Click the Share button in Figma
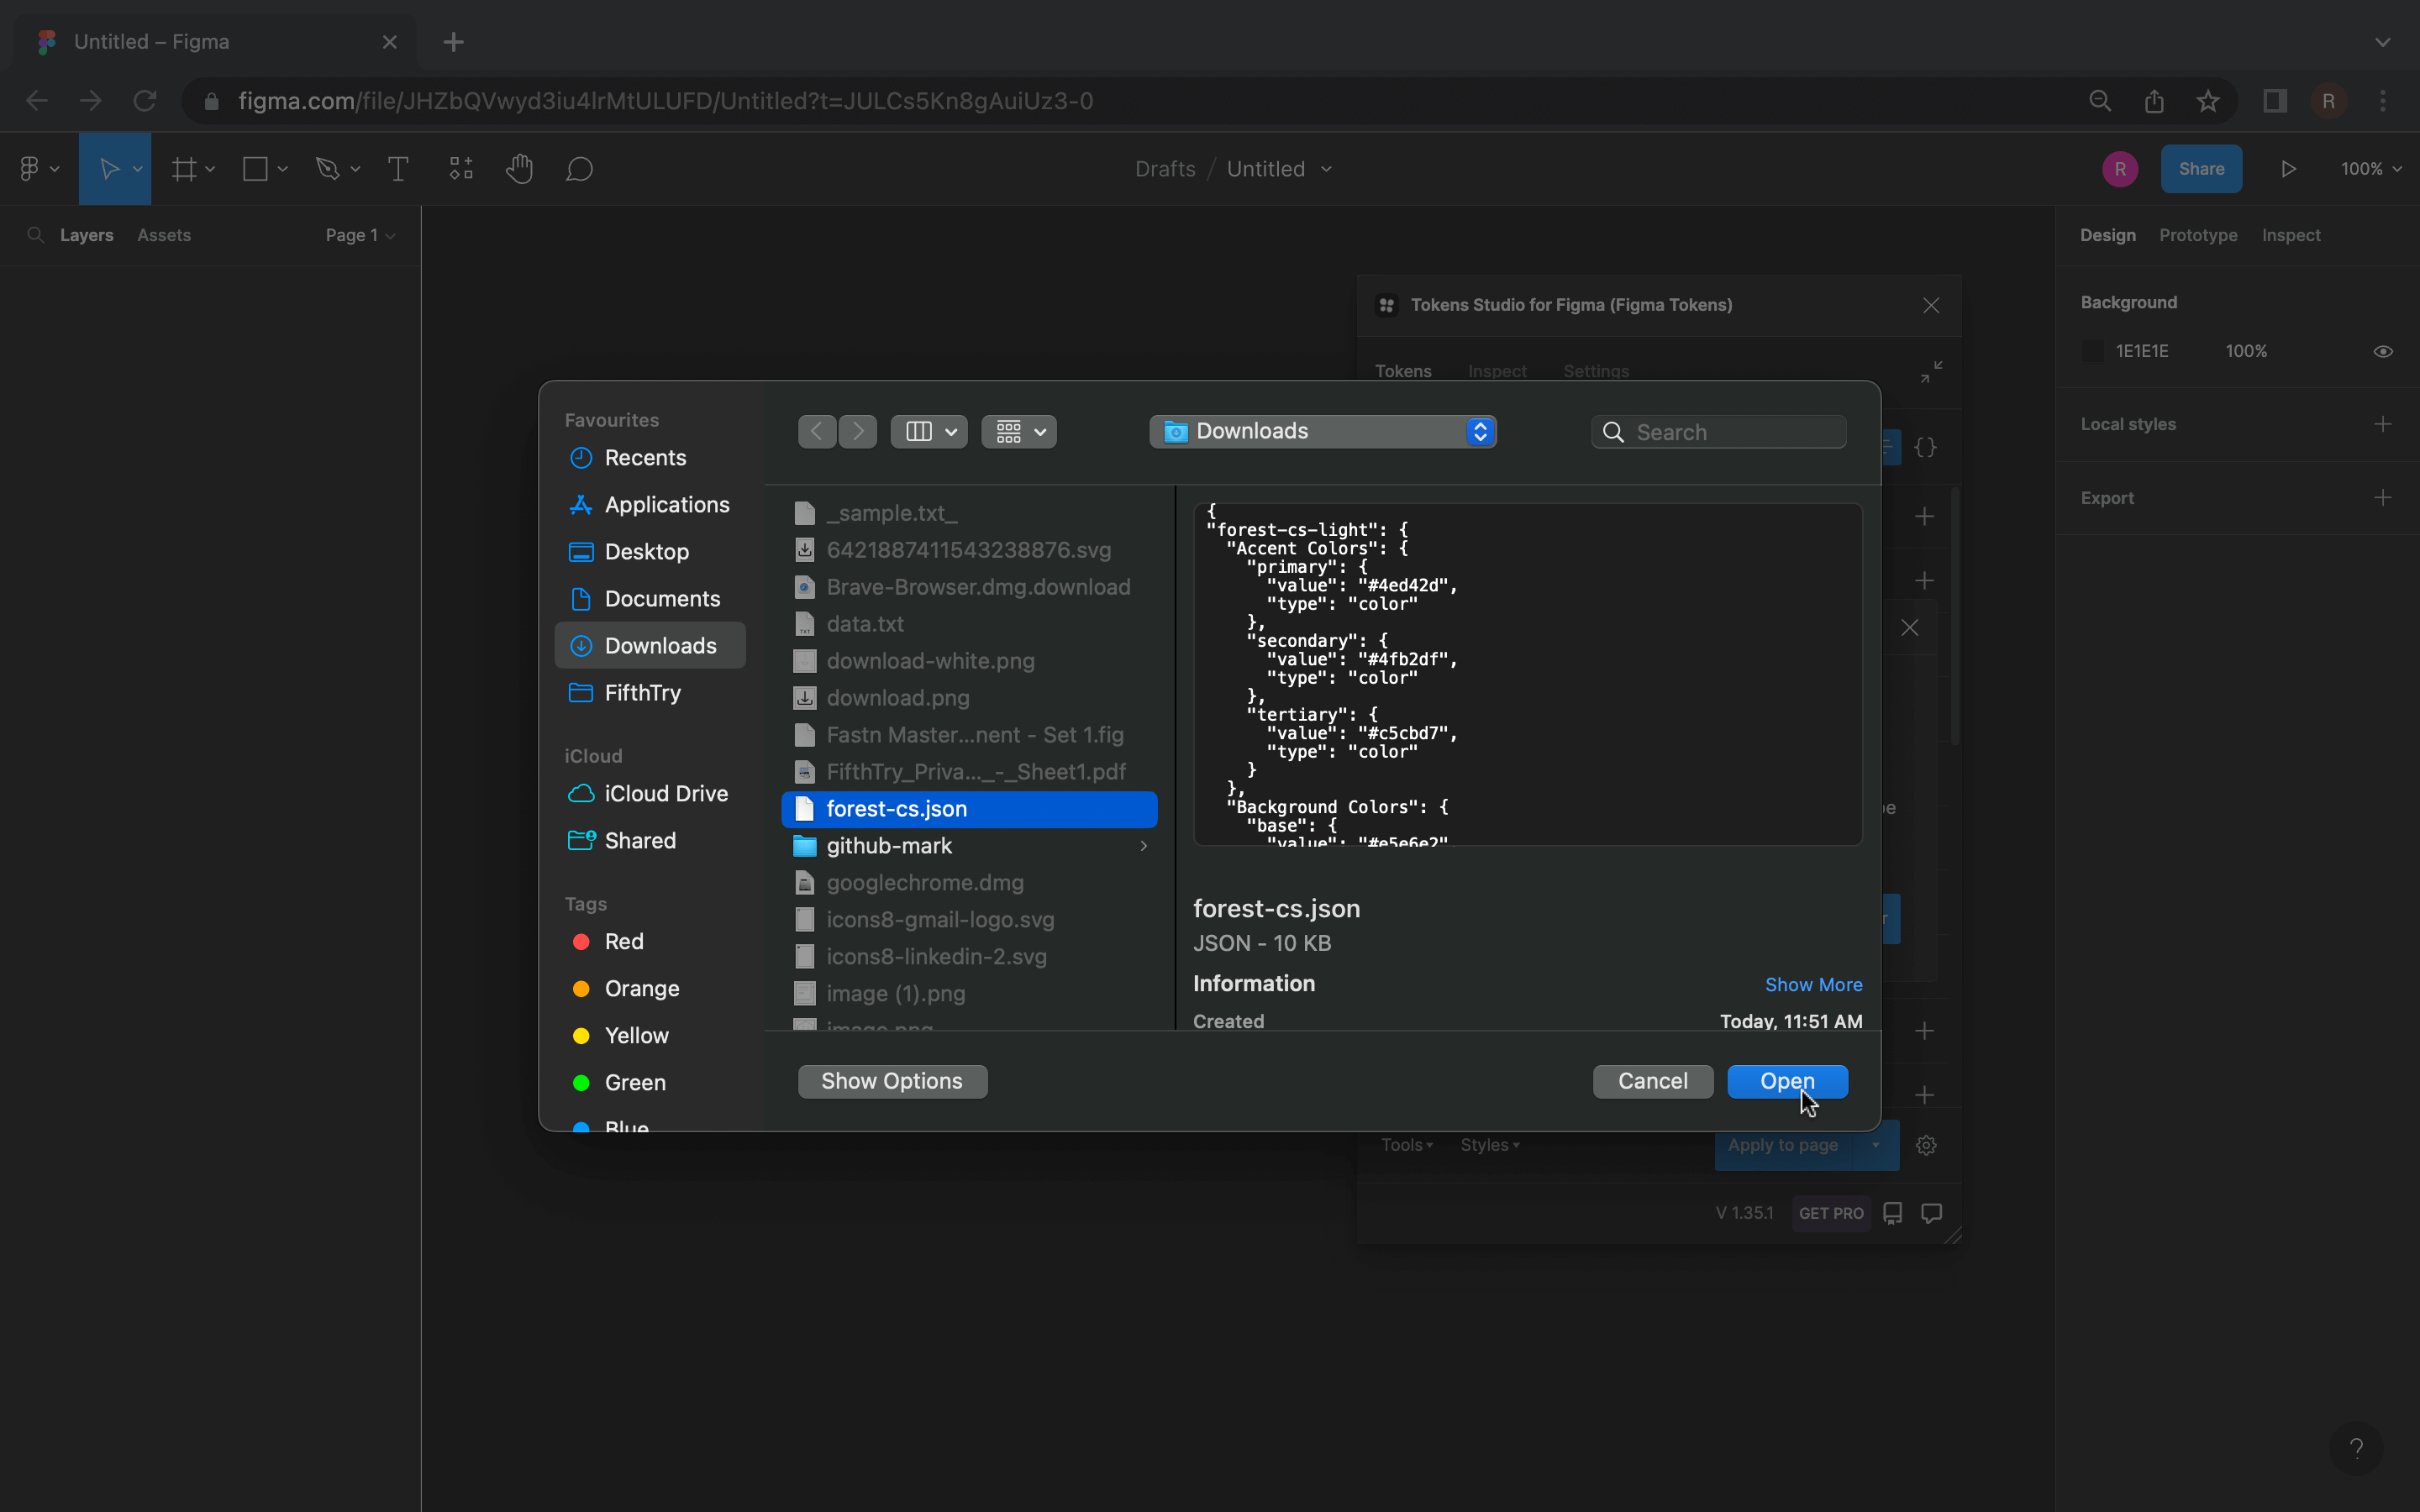The width and height of the screenshot is (2420, 1512). [2201, 169]
